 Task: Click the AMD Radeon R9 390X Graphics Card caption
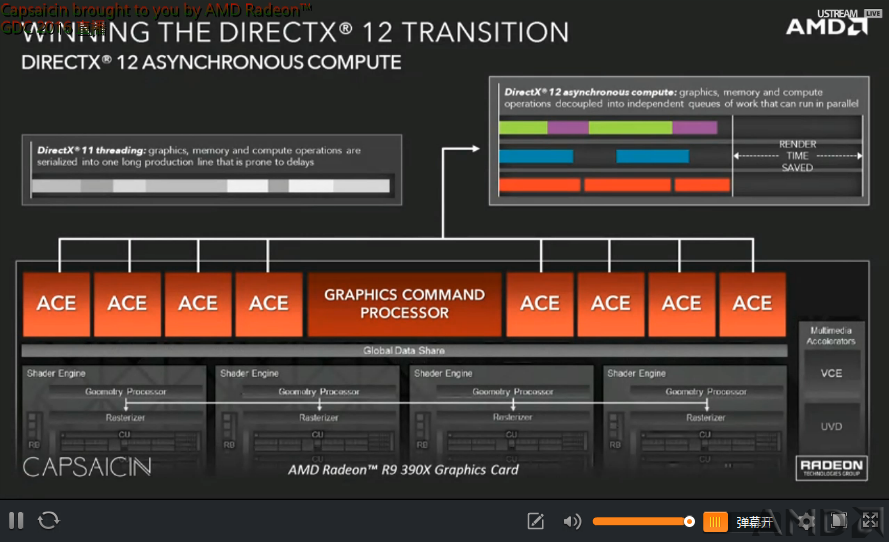(403, 470)
